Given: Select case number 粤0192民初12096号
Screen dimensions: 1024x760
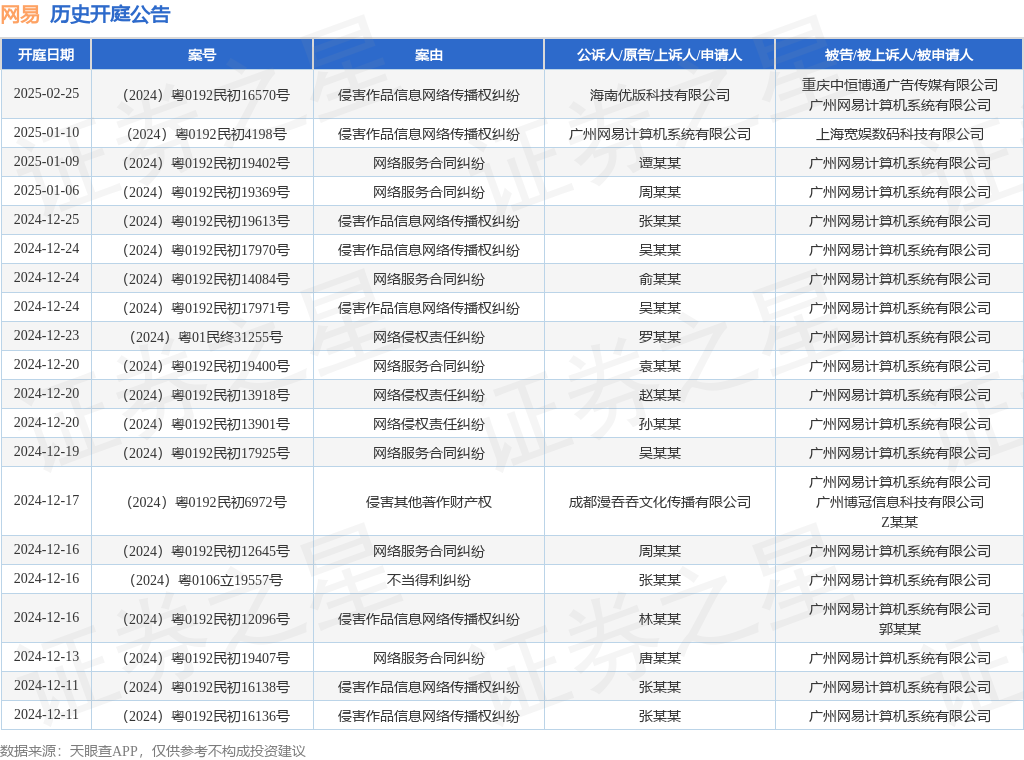Looking at the screenshot, I should pyautogui.click(x=206, y=620).
